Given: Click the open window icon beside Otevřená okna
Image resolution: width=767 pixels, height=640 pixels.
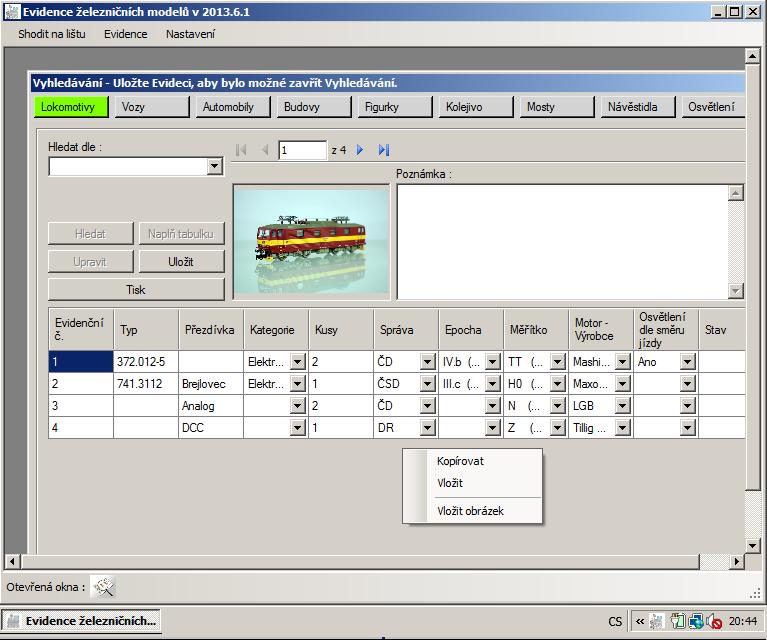Looking at the screenshot, I should tap(104, 587).
